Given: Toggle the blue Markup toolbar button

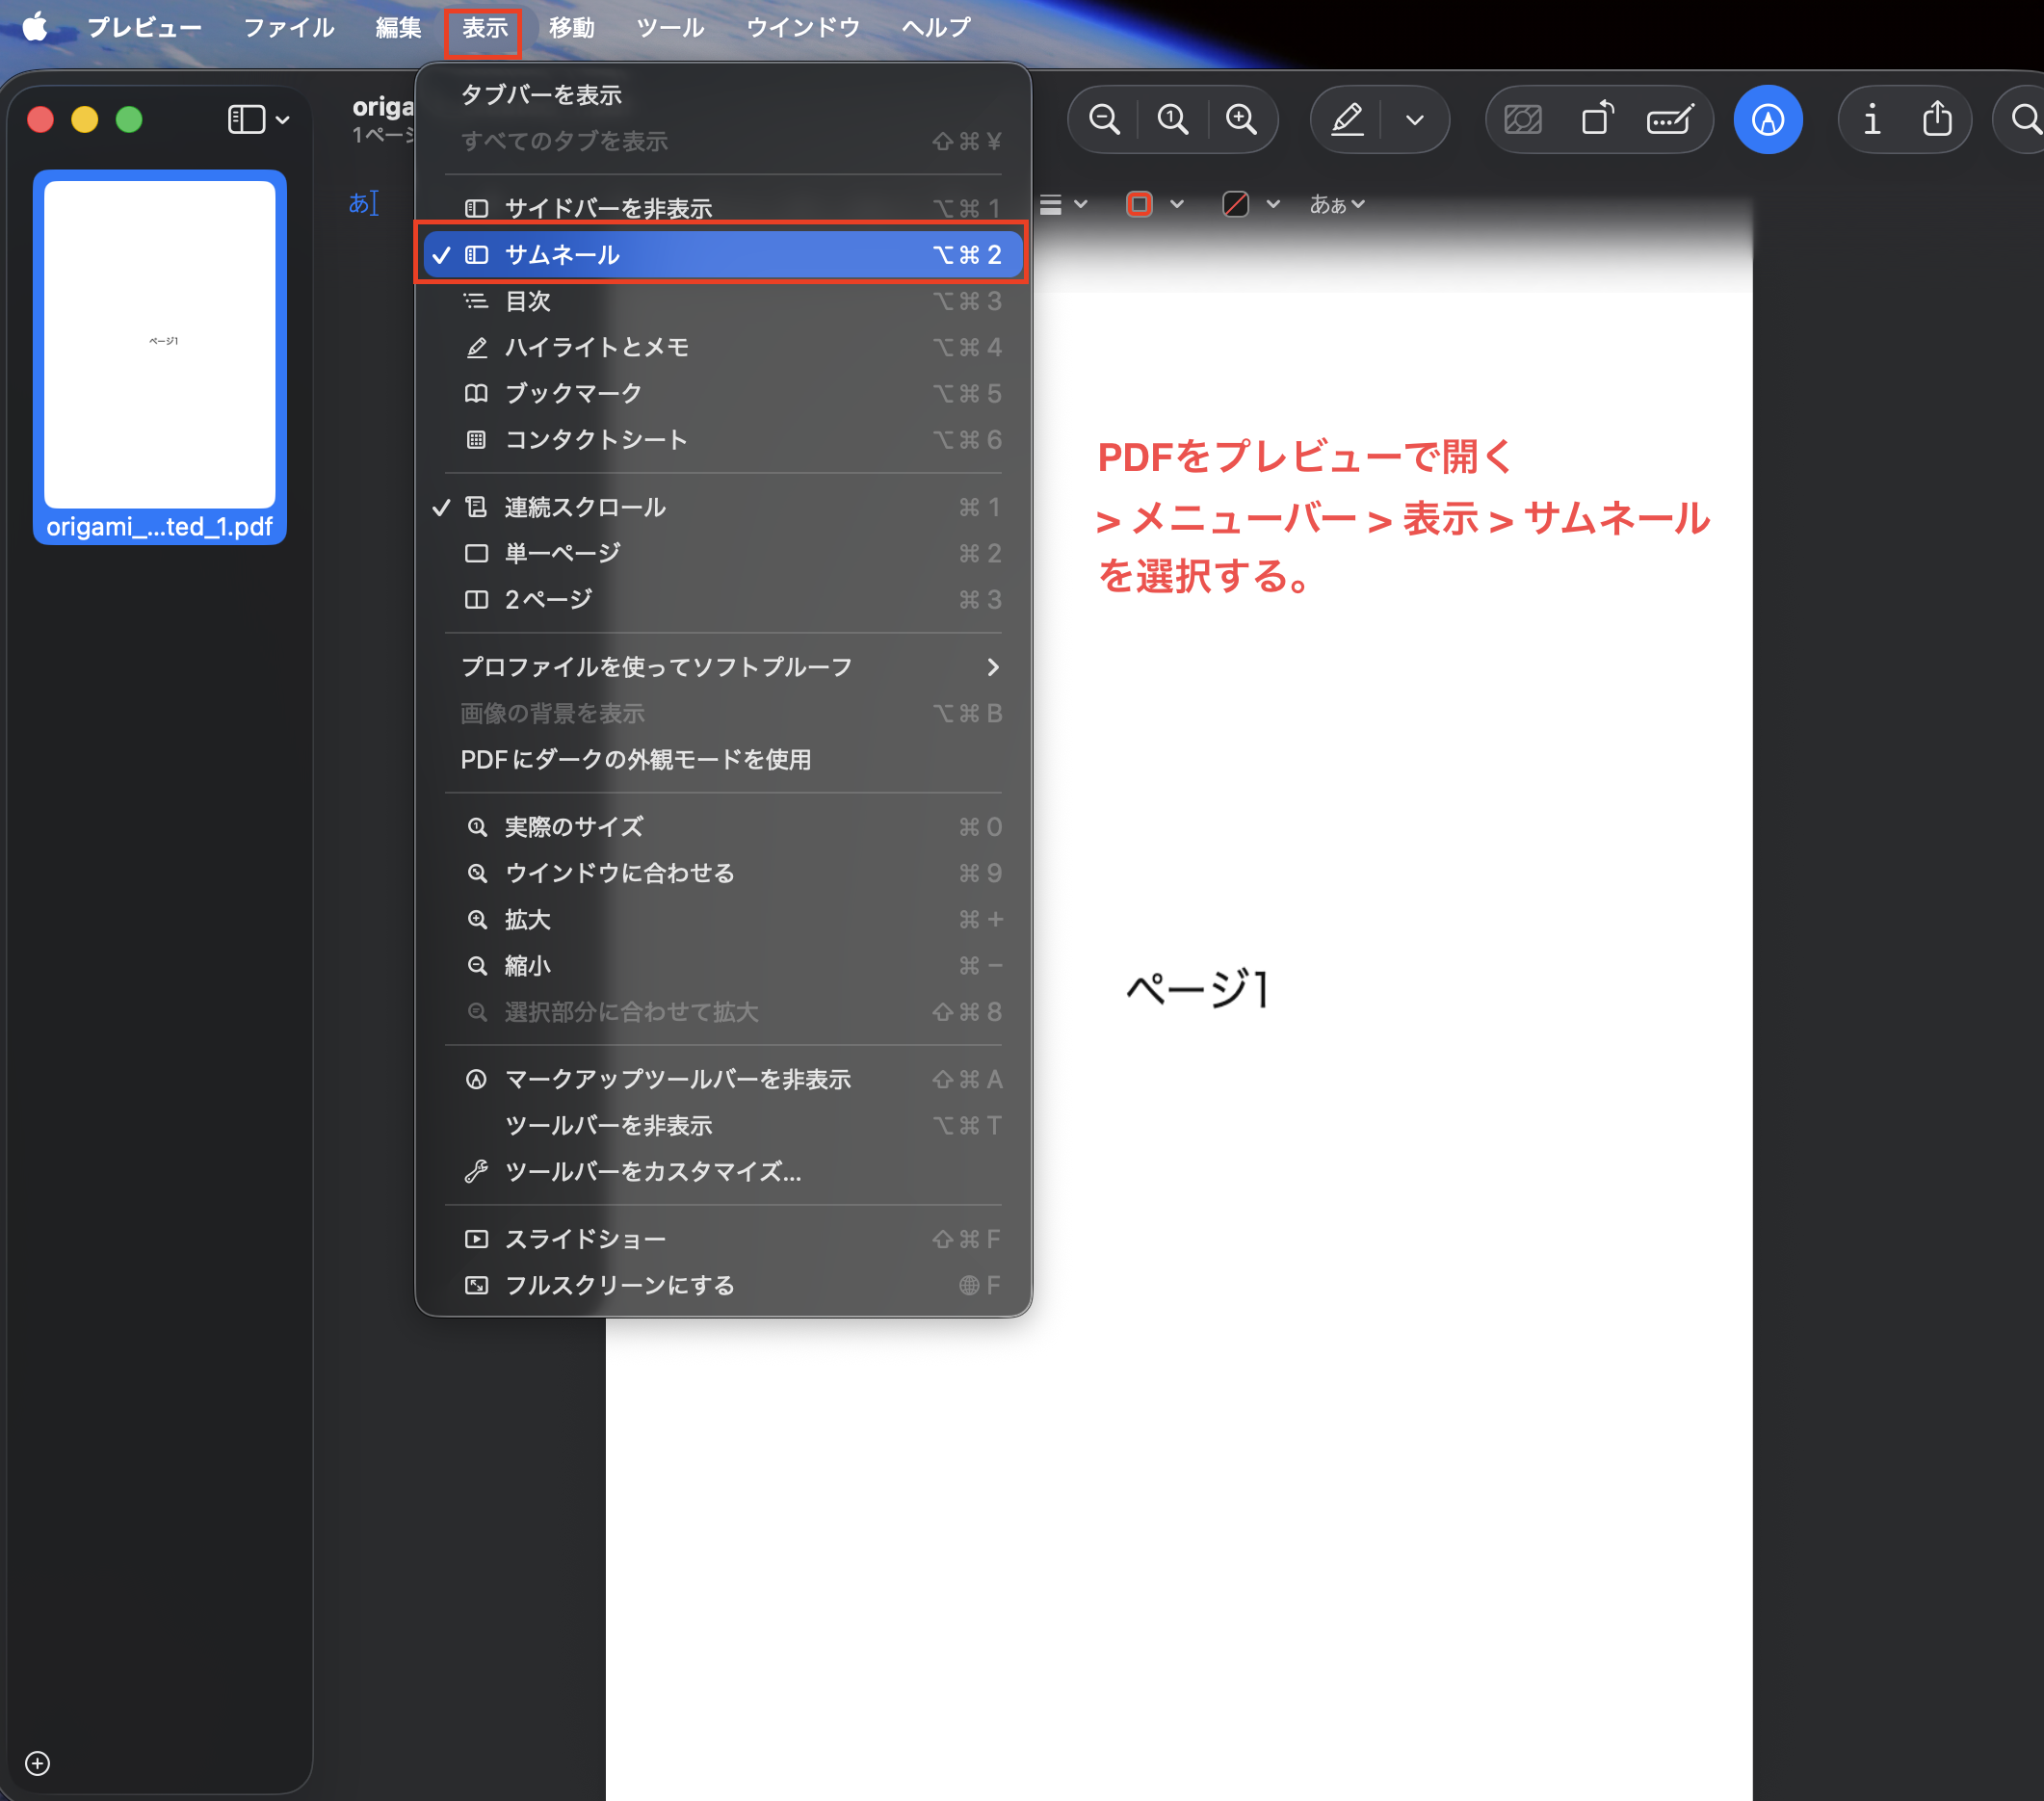Looking at the screenshot, I should [1768, 120].
